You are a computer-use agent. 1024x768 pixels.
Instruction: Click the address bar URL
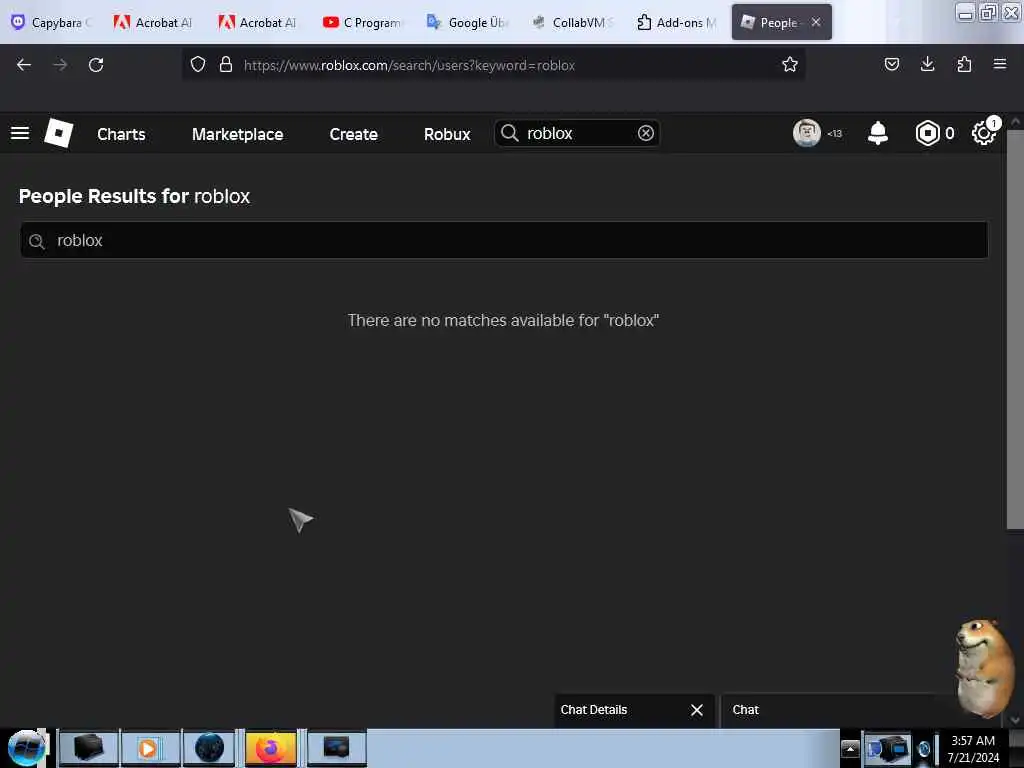pyautogui.click(x=409, y=65)
